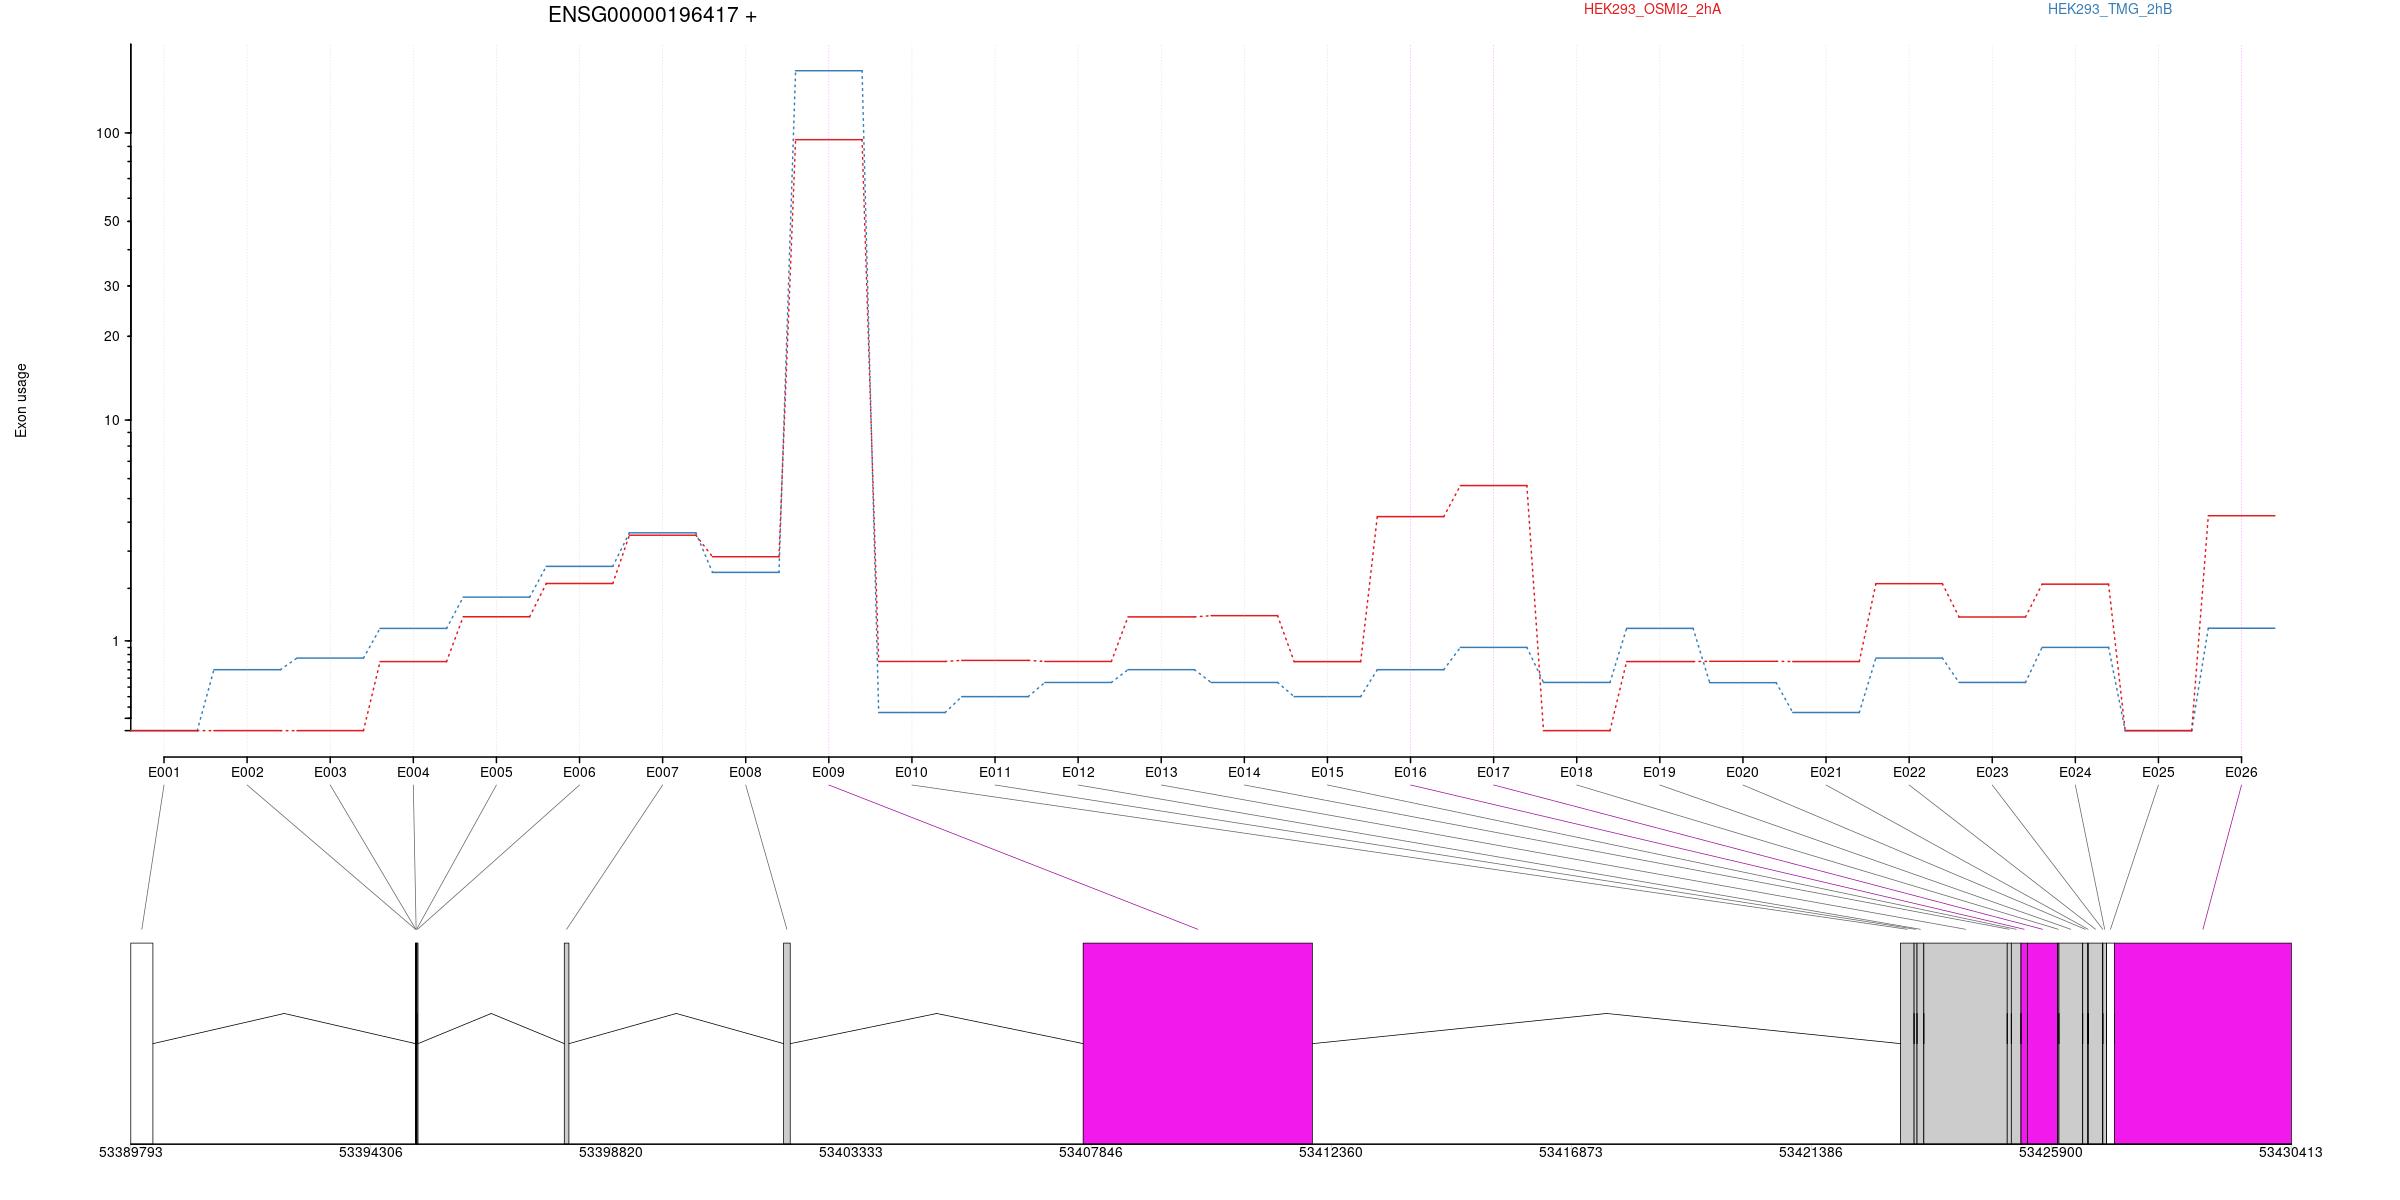Click exon label E014
The width and height of the screenshot is (2400, 1200).
1244,772
